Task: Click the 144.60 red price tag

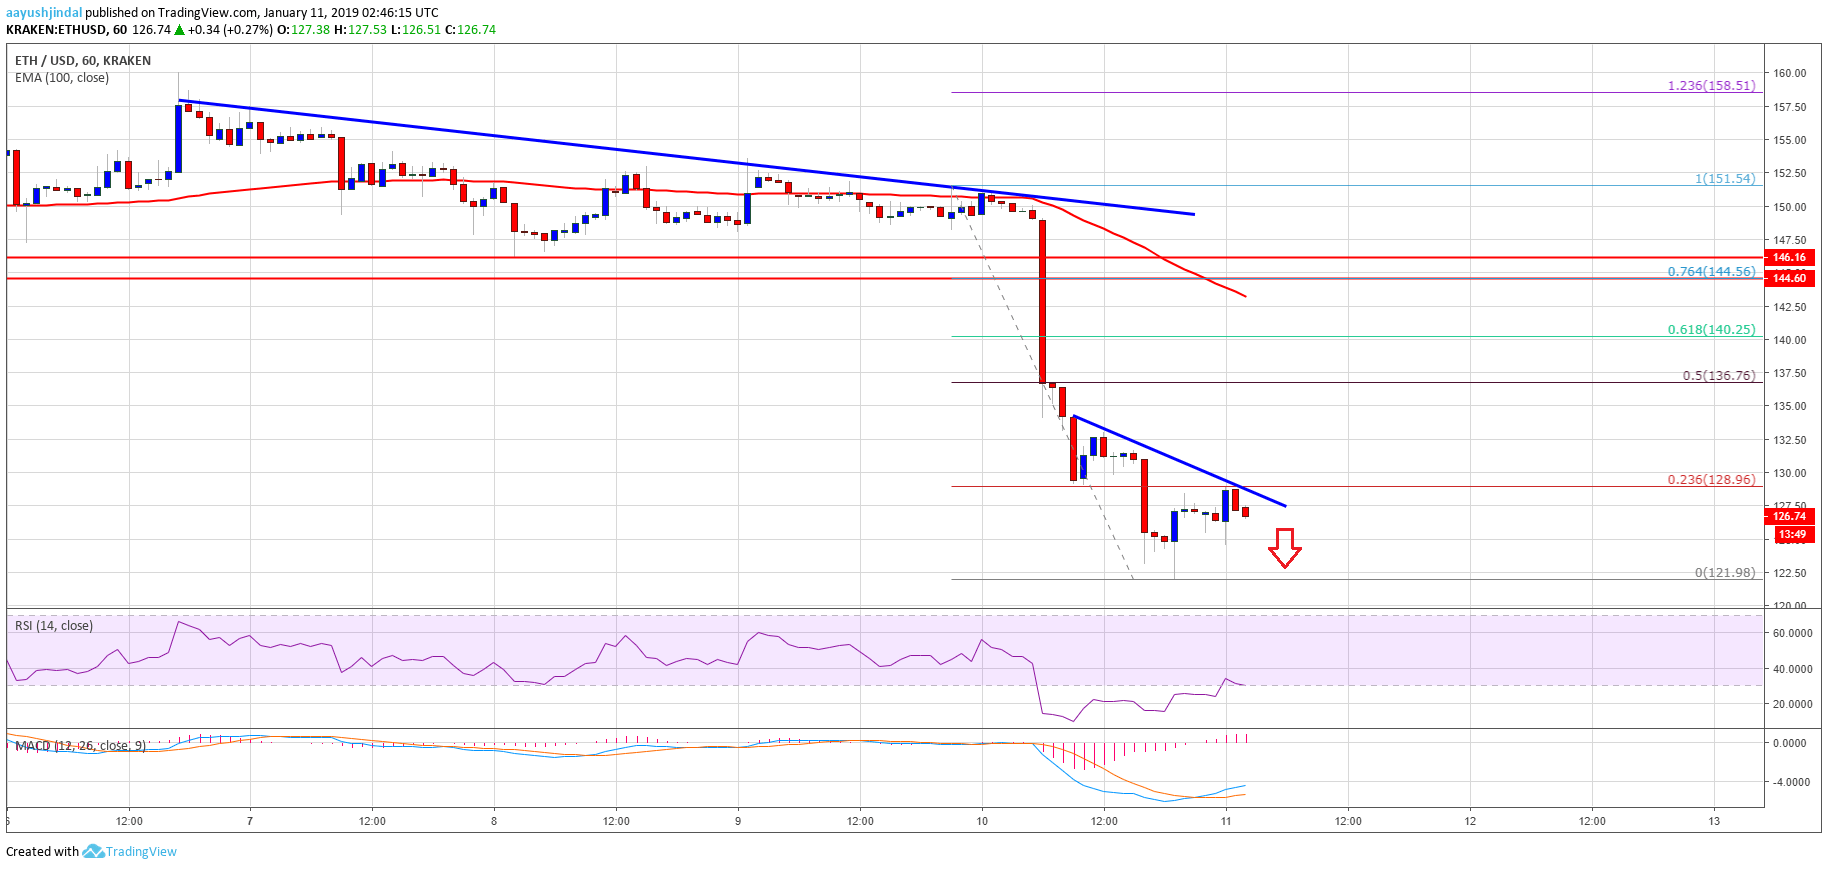Action: click(x=1789, y=278)
